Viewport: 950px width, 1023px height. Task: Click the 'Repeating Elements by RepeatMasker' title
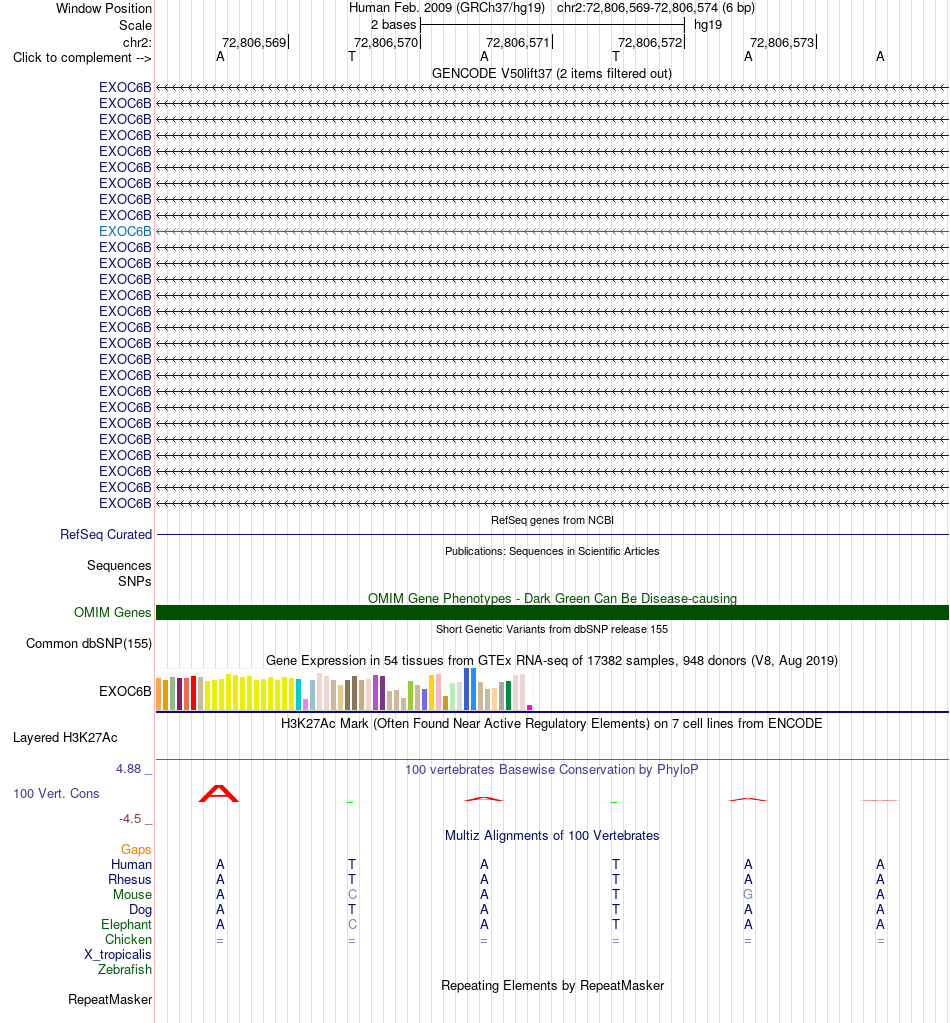click(552, 986)
